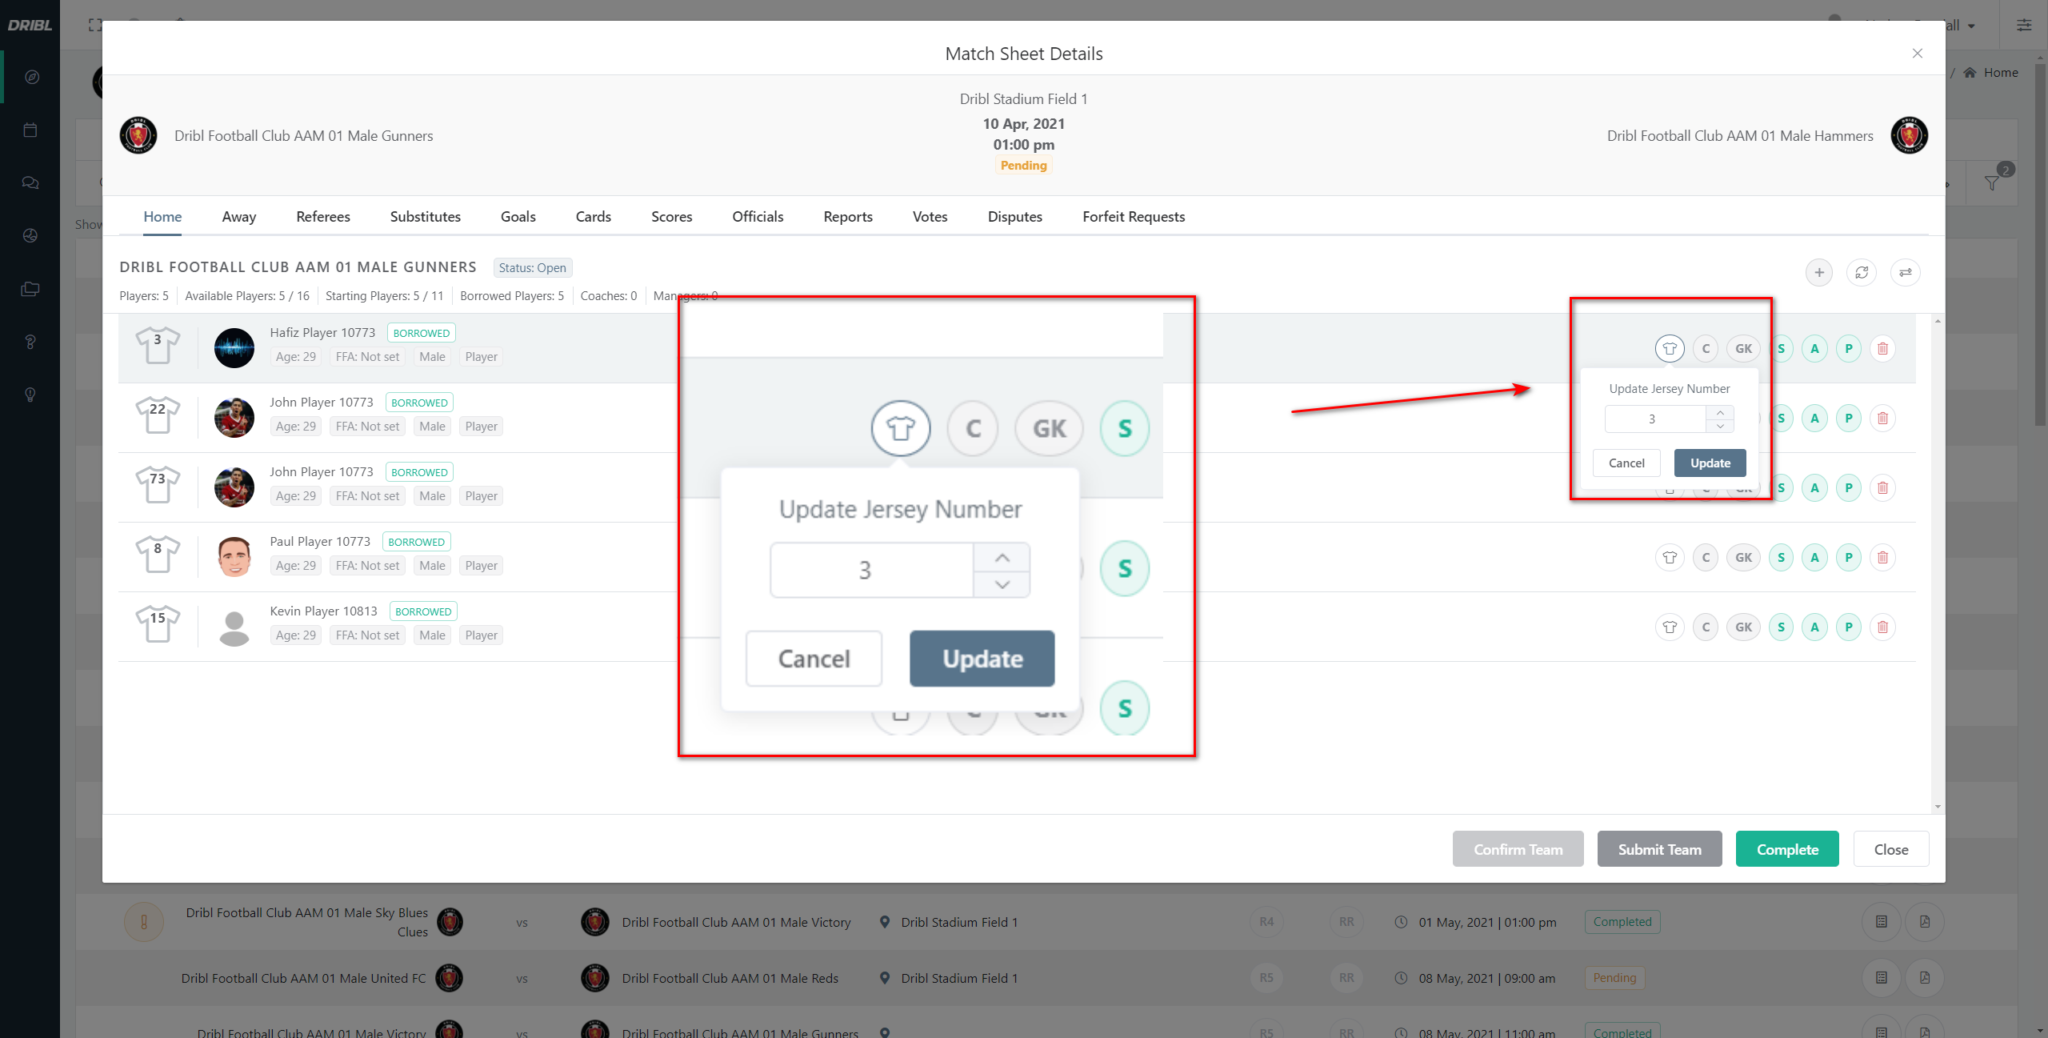The width and height of the screenshot is (2048, 1038).
Task: Open the Messages chat icon in the sidebar
Action: [30, 182]
